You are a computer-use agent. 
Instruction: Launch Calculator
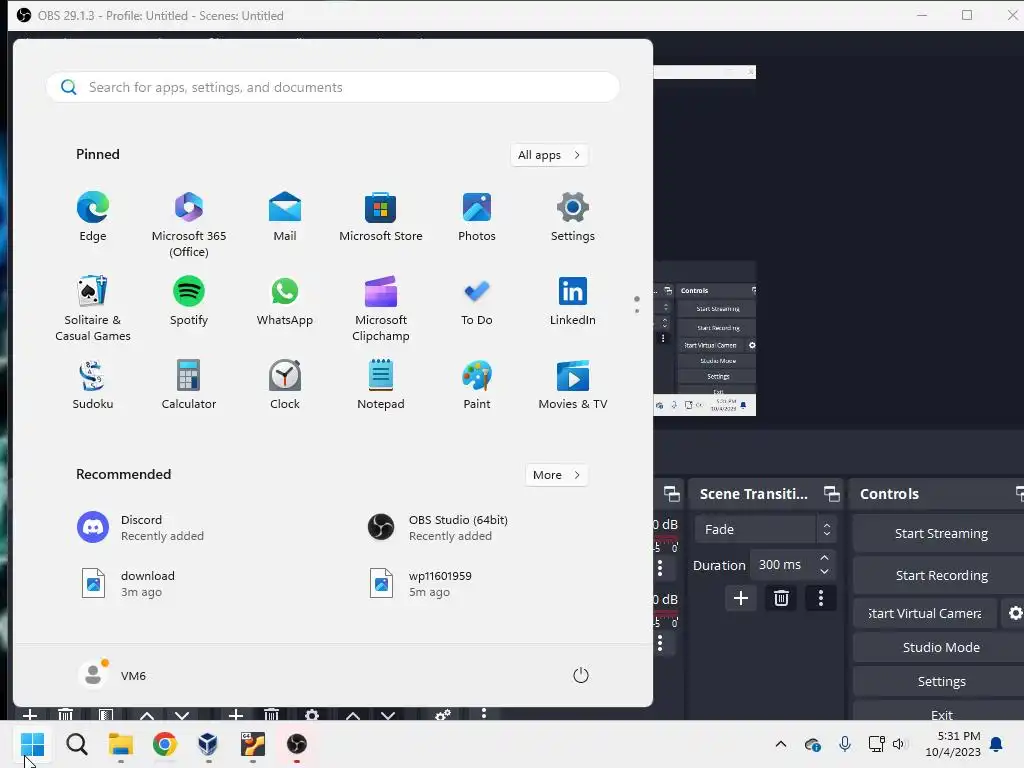pos(189,385)
